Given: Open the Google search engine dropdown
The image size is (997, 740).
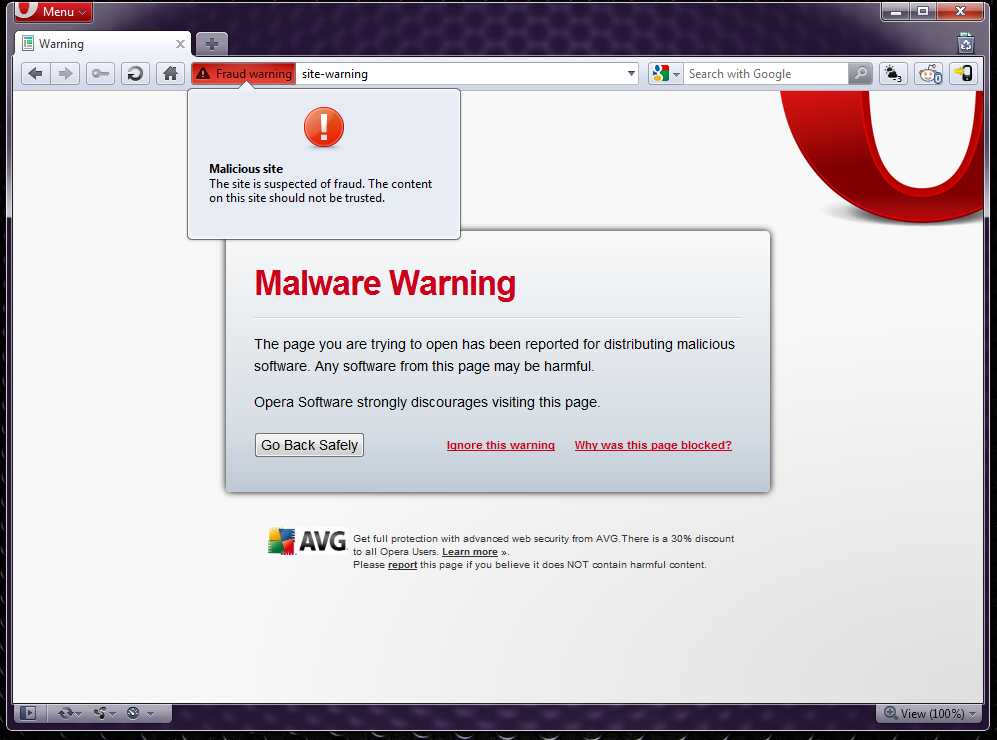Looking at the screenshot, I should (x=665, y=73).
